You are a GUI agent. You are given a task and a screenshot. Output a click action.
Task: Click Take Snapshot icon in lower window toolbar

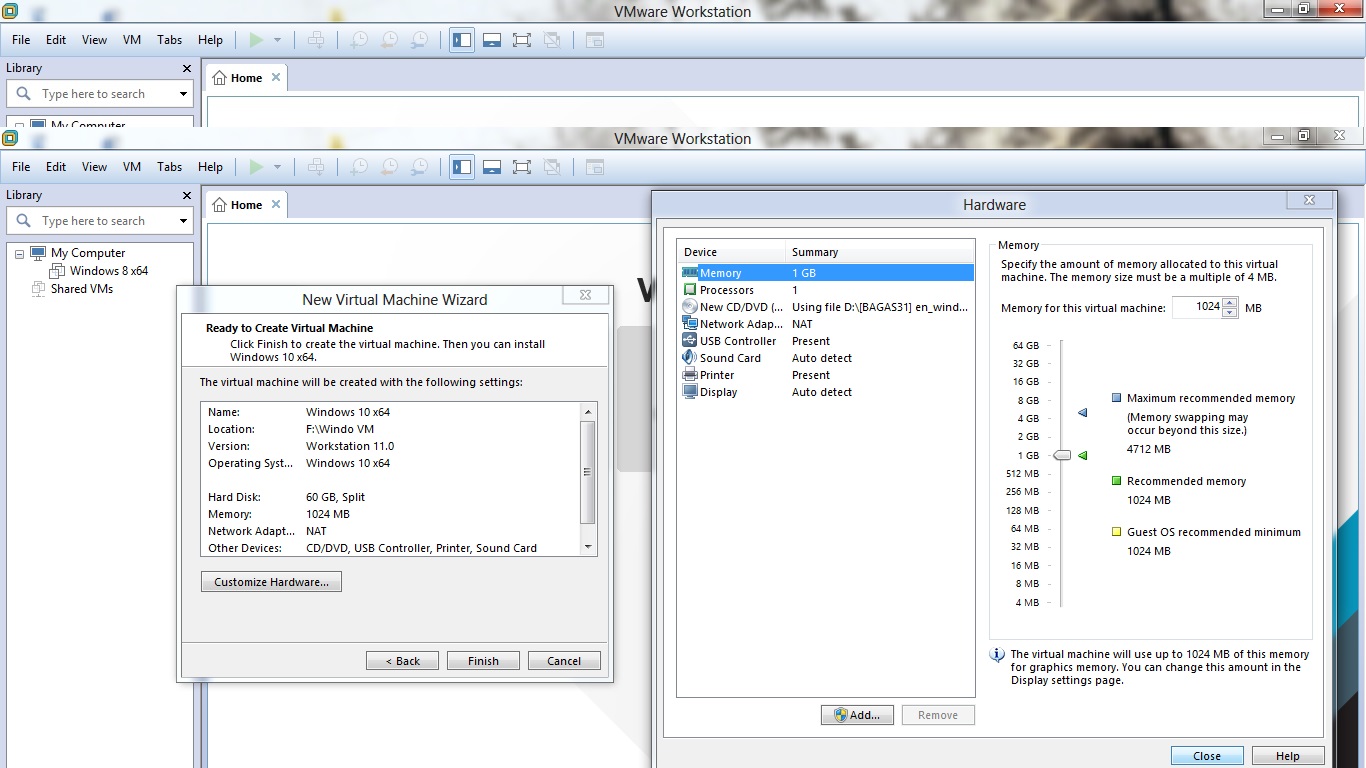(x=358, y=167)
